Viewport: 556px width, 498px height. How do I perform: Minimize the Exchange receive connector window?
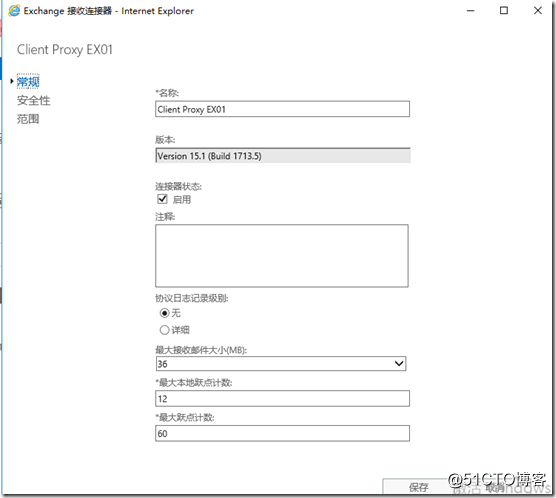(x=471, y=11)
